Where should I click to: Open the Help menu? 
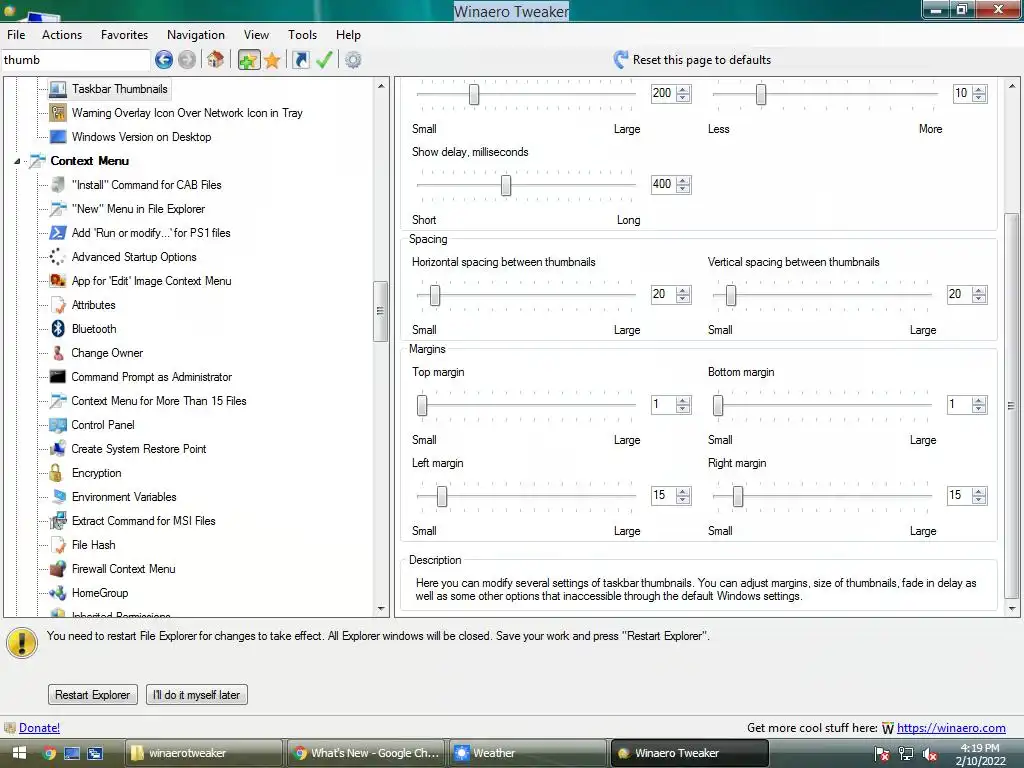[x=348, y=35]
